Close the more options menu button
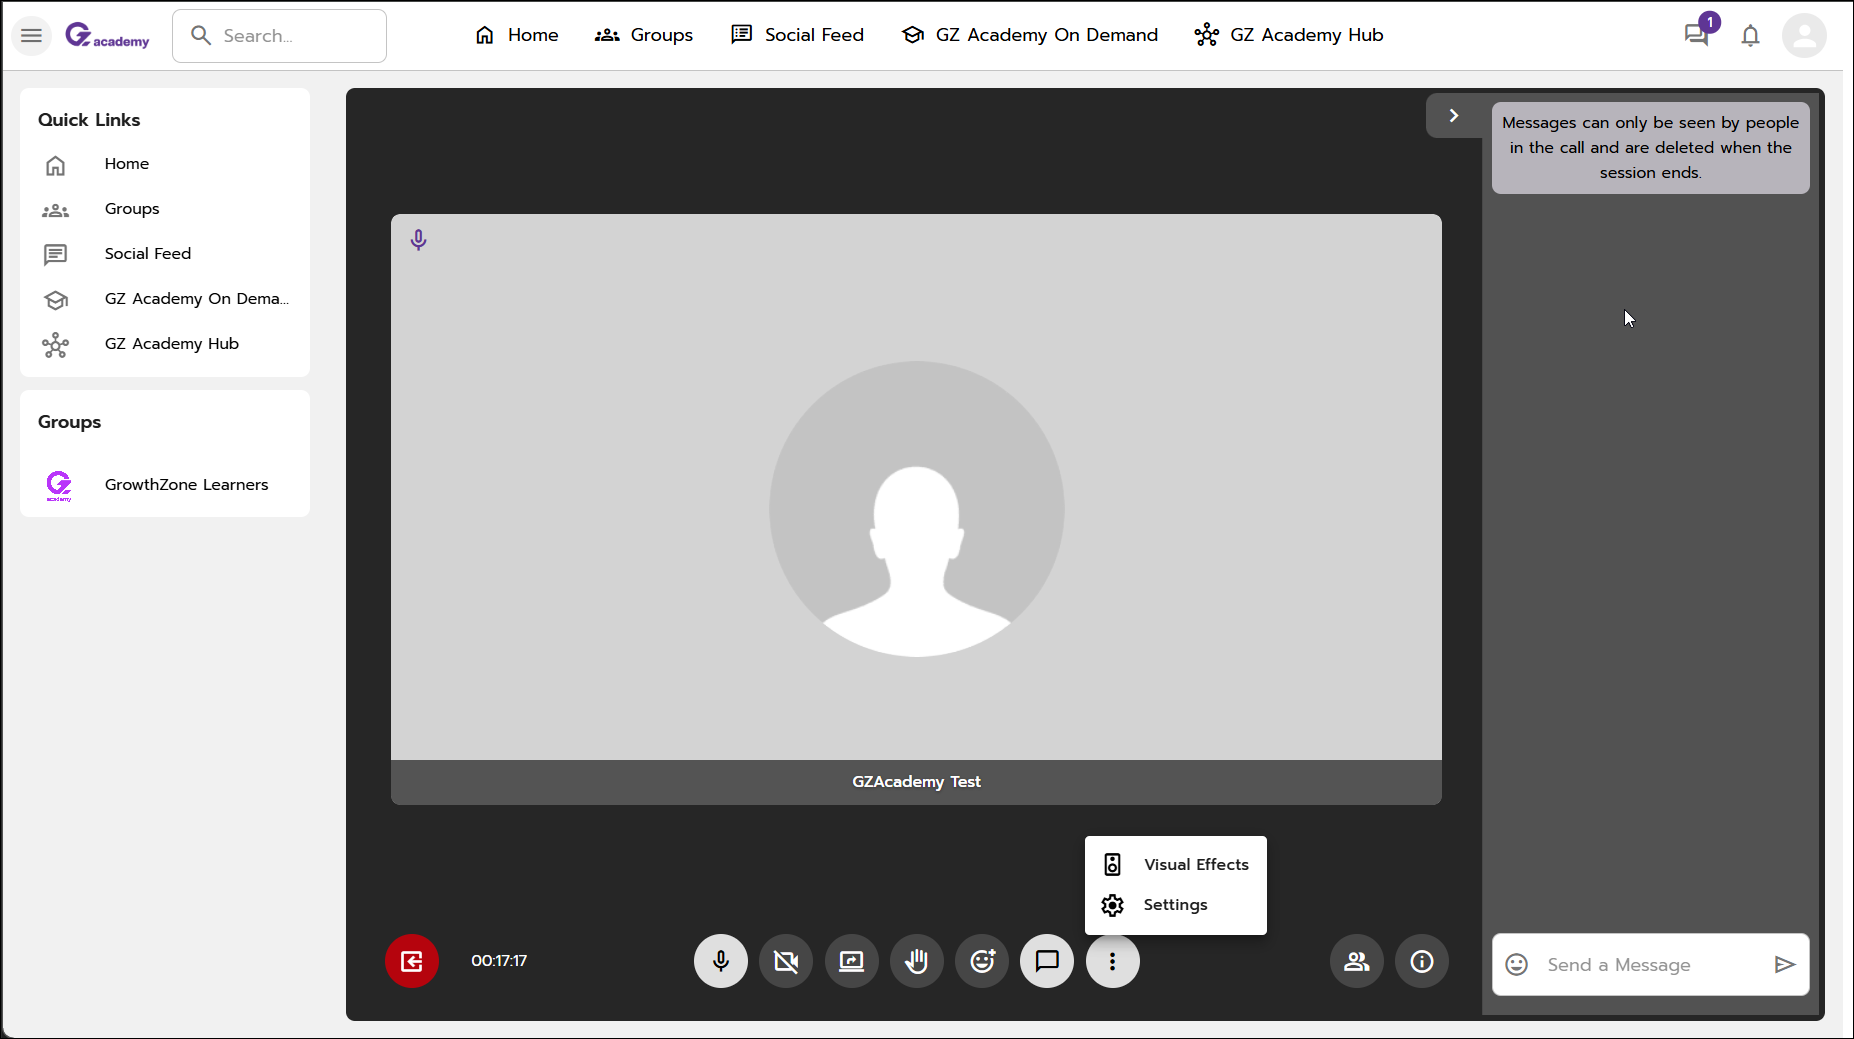 (x=1113, y=961)
